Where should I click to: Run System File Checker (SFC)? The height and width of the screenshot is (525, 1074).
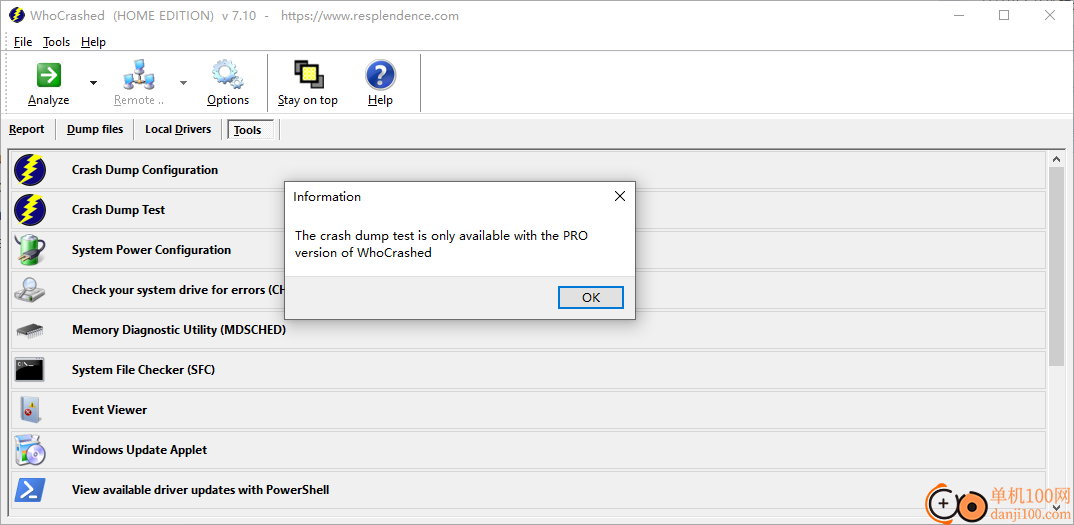click(528, 370)
